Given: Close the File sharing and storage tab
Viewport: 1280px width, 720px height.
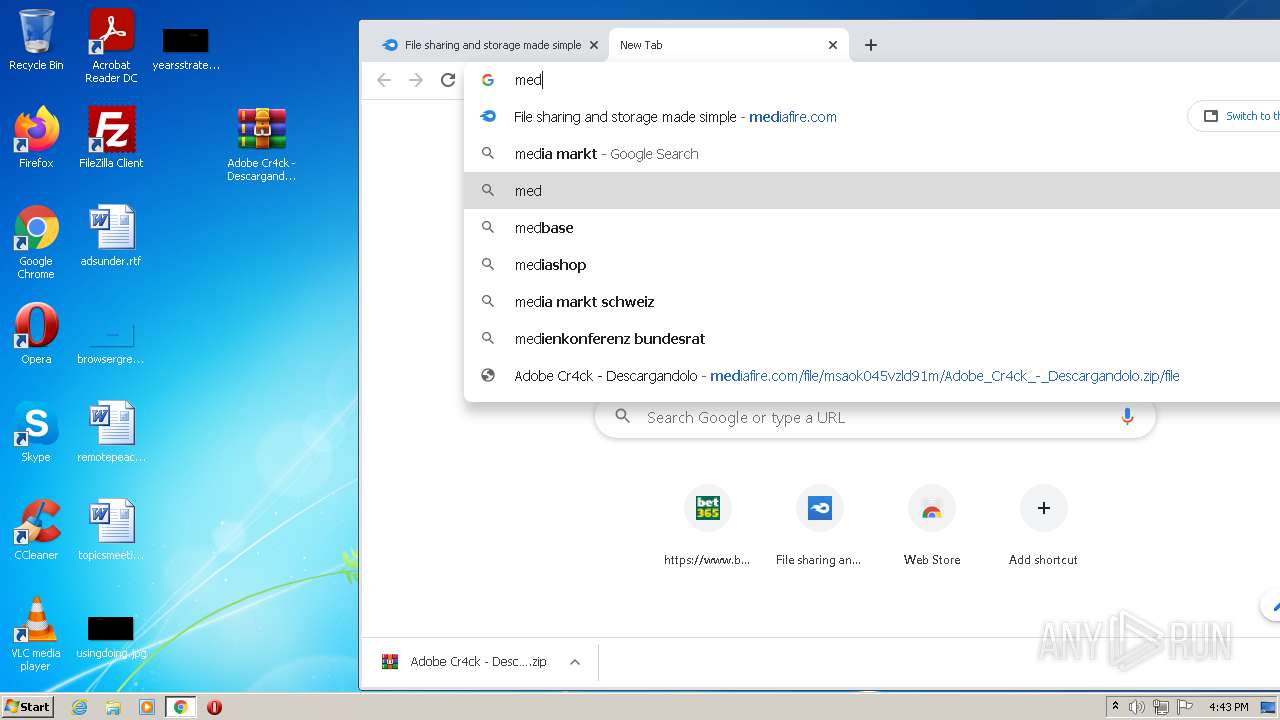Looking at the screenshot, I should (593, 45).
